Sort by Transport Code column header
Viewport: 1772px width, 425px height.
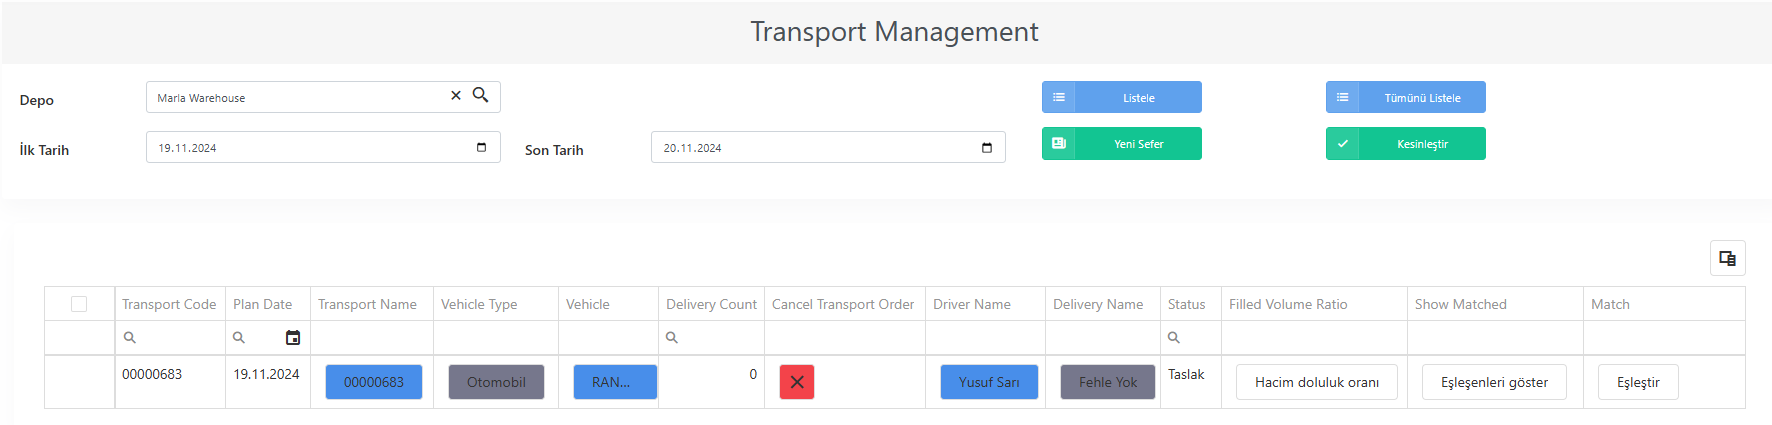point(169,304)
